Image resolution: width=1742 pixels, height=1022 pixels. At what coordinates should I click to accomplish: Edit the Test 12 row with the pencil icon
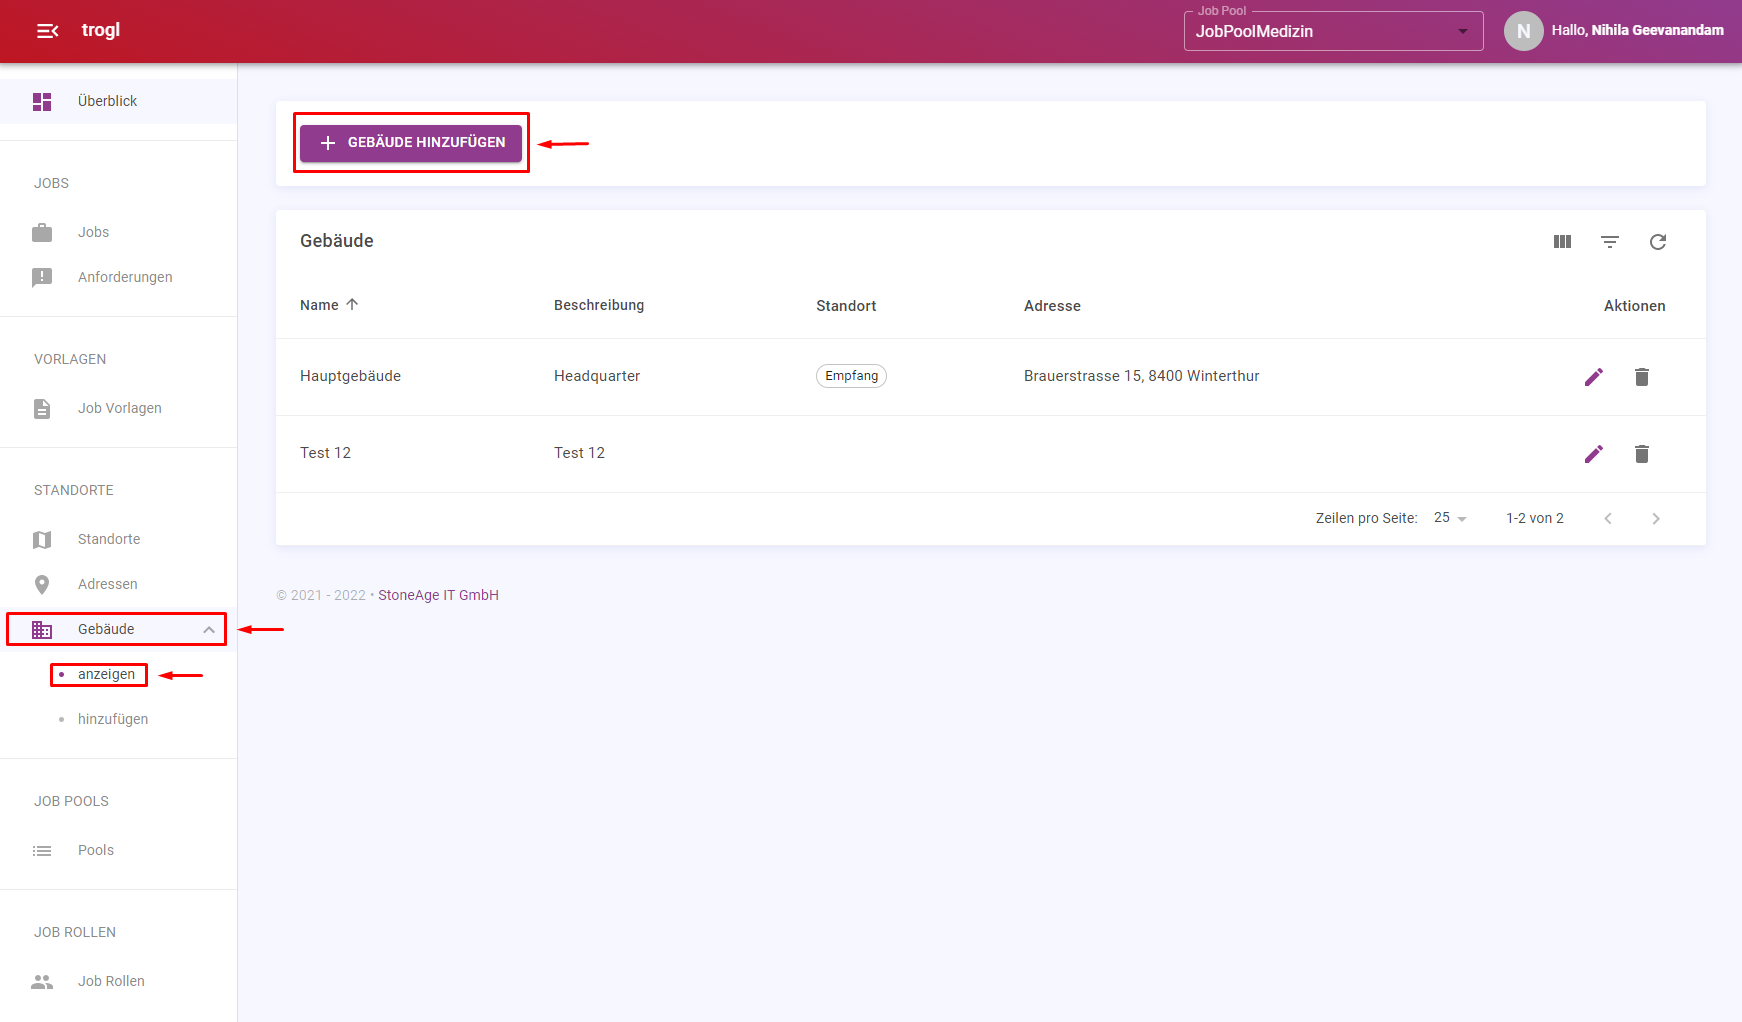1594,454
